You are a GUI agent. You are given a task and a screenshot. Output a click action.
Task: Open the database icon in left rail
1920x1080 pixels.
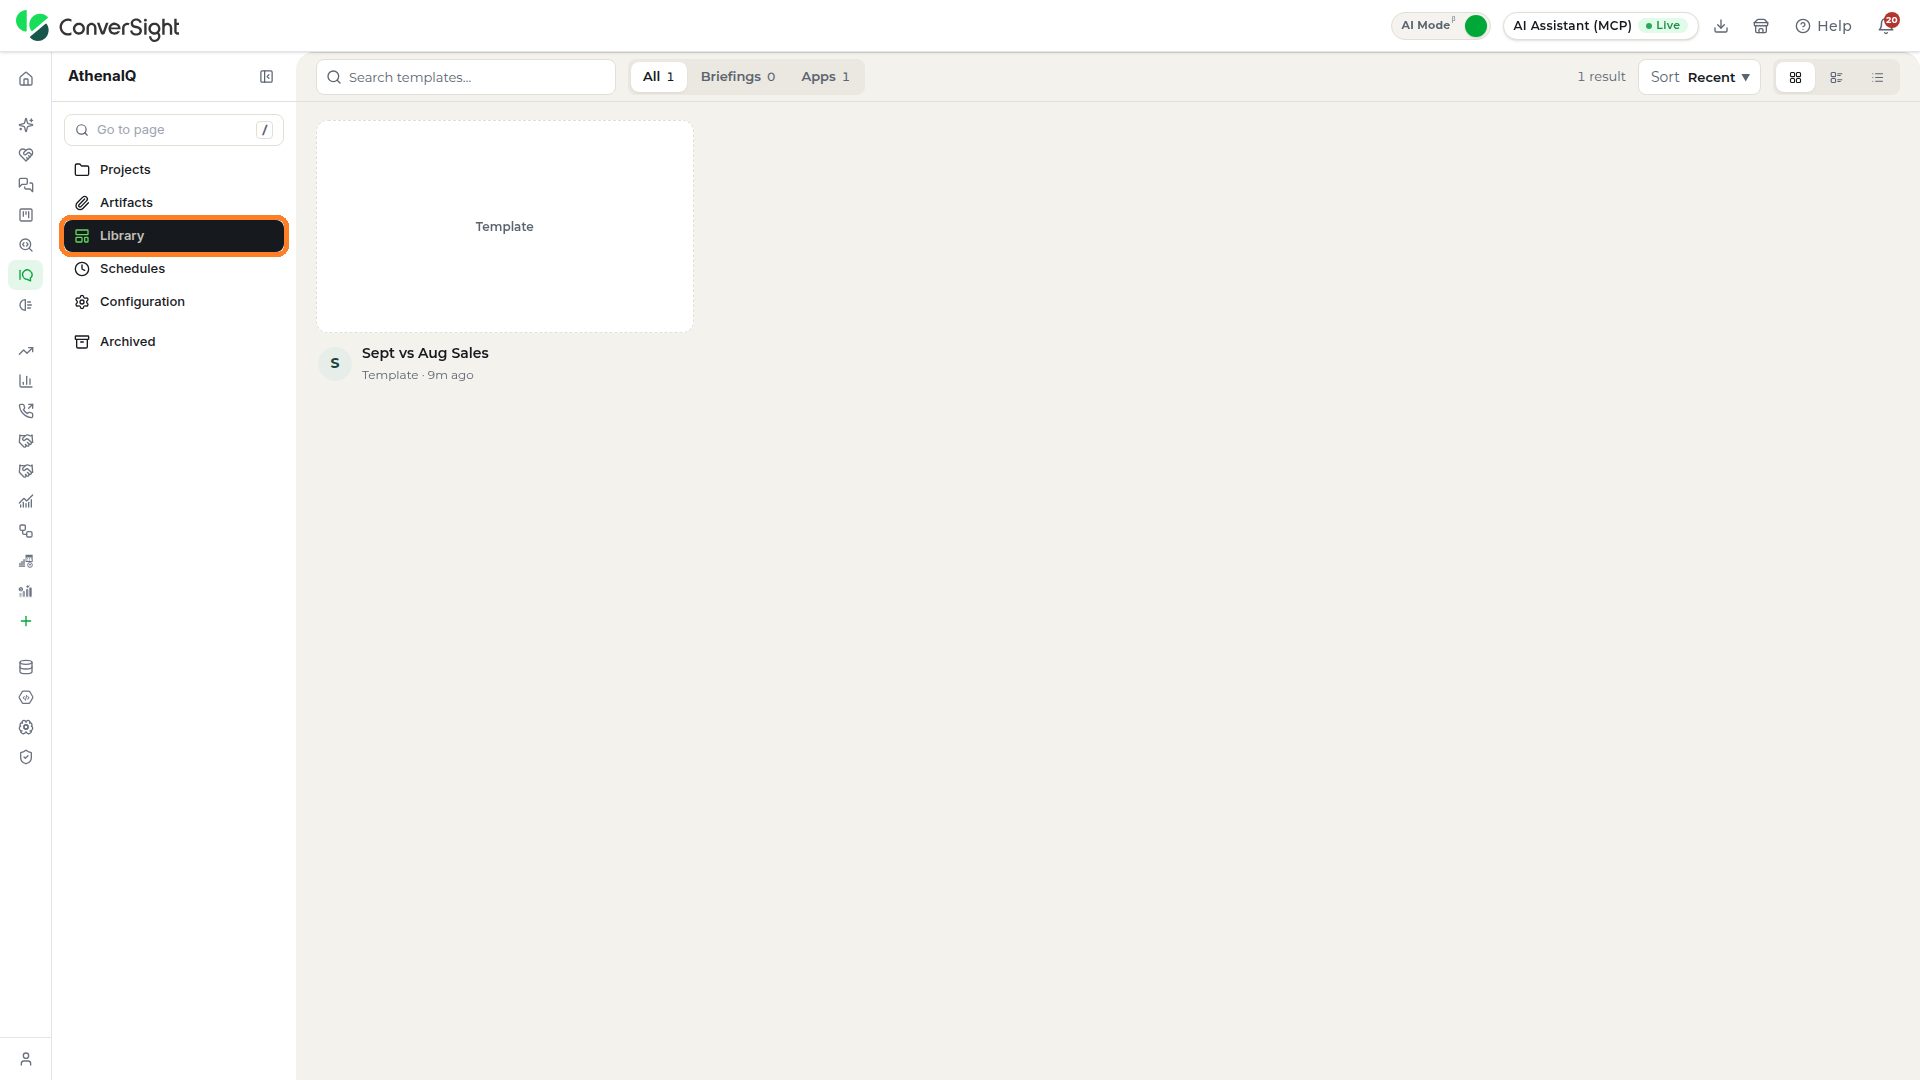point(26,667)
